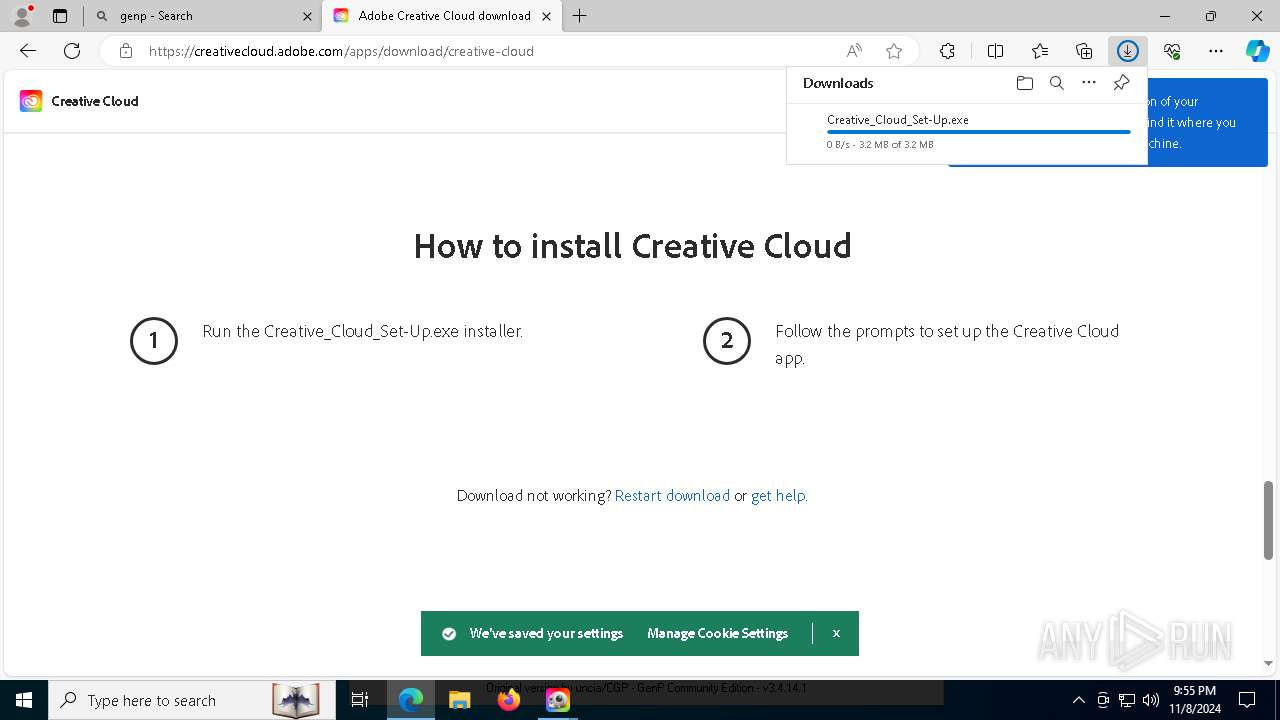Viewport: 1280px width, 720px height.
Task: Open the tab actions menu icon
Action: point(60,16)
